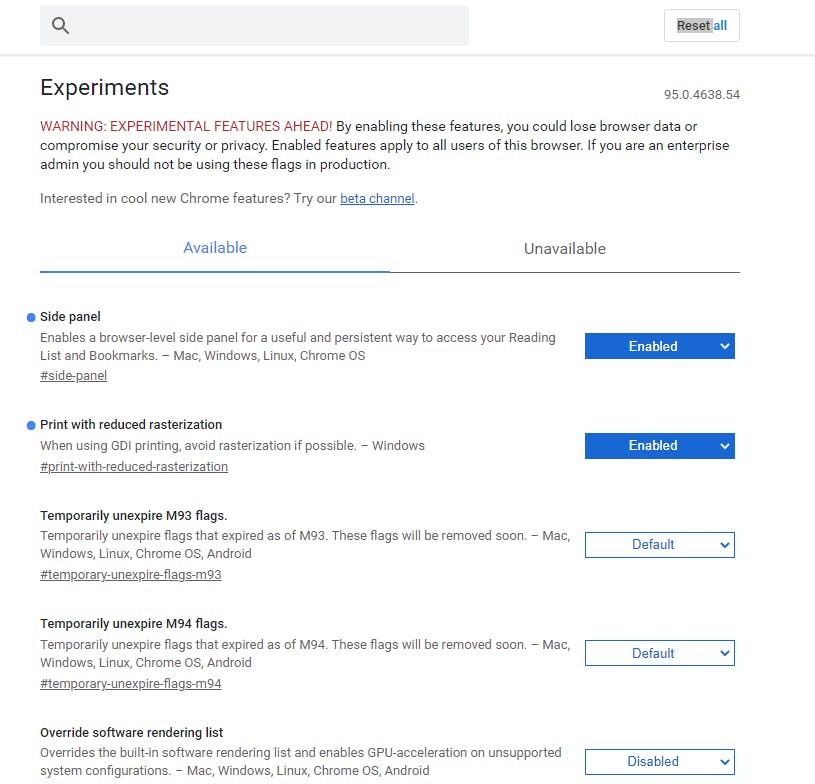Open the #temporary-unexpire-flags-m93 link
This screenshot has width=815, height=784.
131,575
